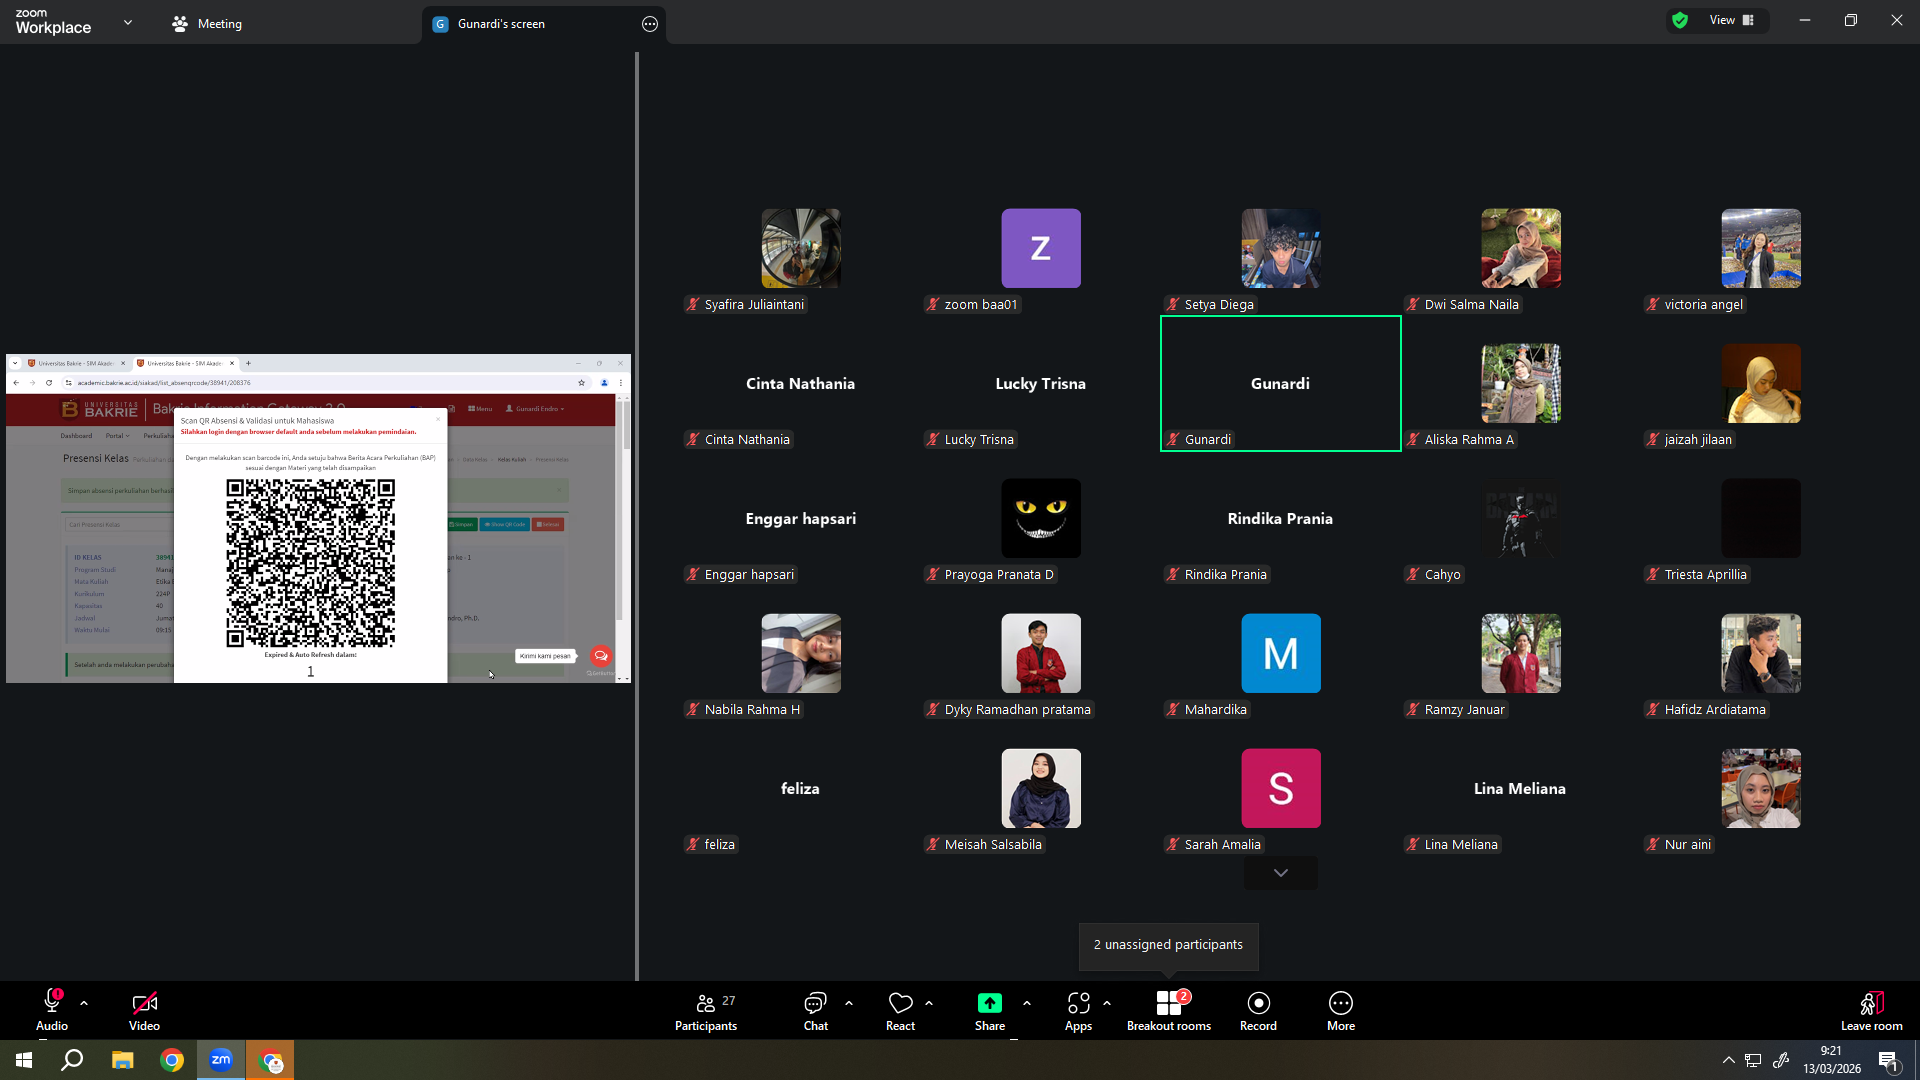Open the taskbar clock showing 9:21

tap(1832, 1060)
